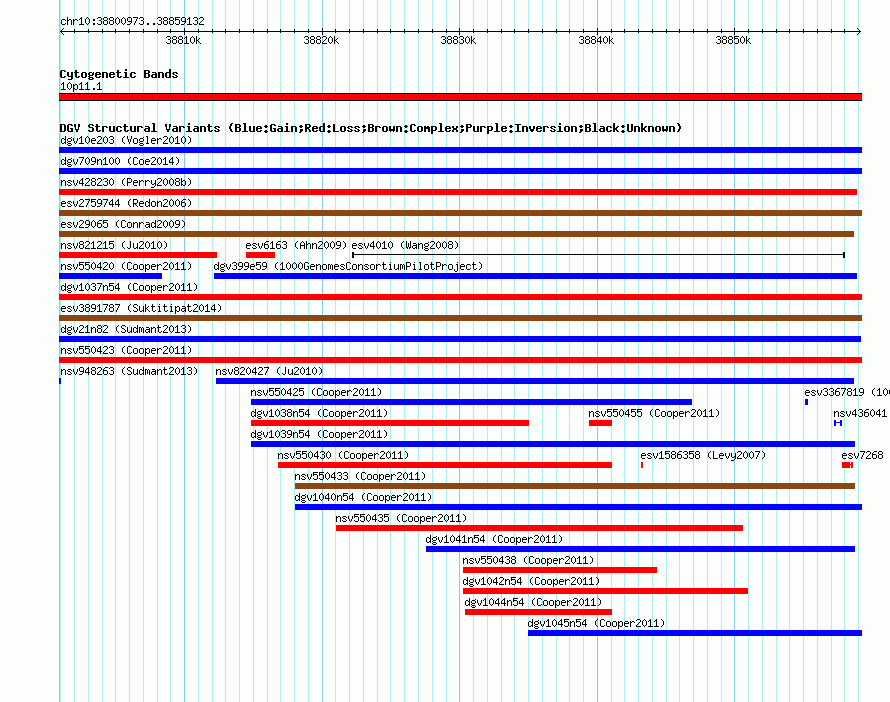Click the 38820k ruler tick label

[x=321, y=40]
